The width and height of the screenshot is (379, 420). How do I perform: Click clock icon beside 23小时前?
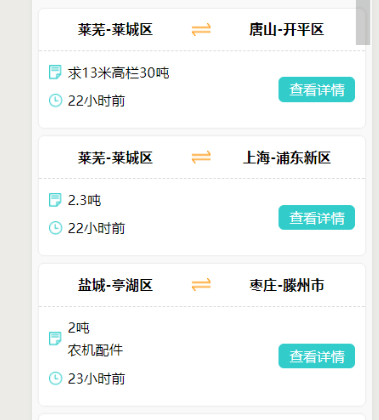pos(55,378)
